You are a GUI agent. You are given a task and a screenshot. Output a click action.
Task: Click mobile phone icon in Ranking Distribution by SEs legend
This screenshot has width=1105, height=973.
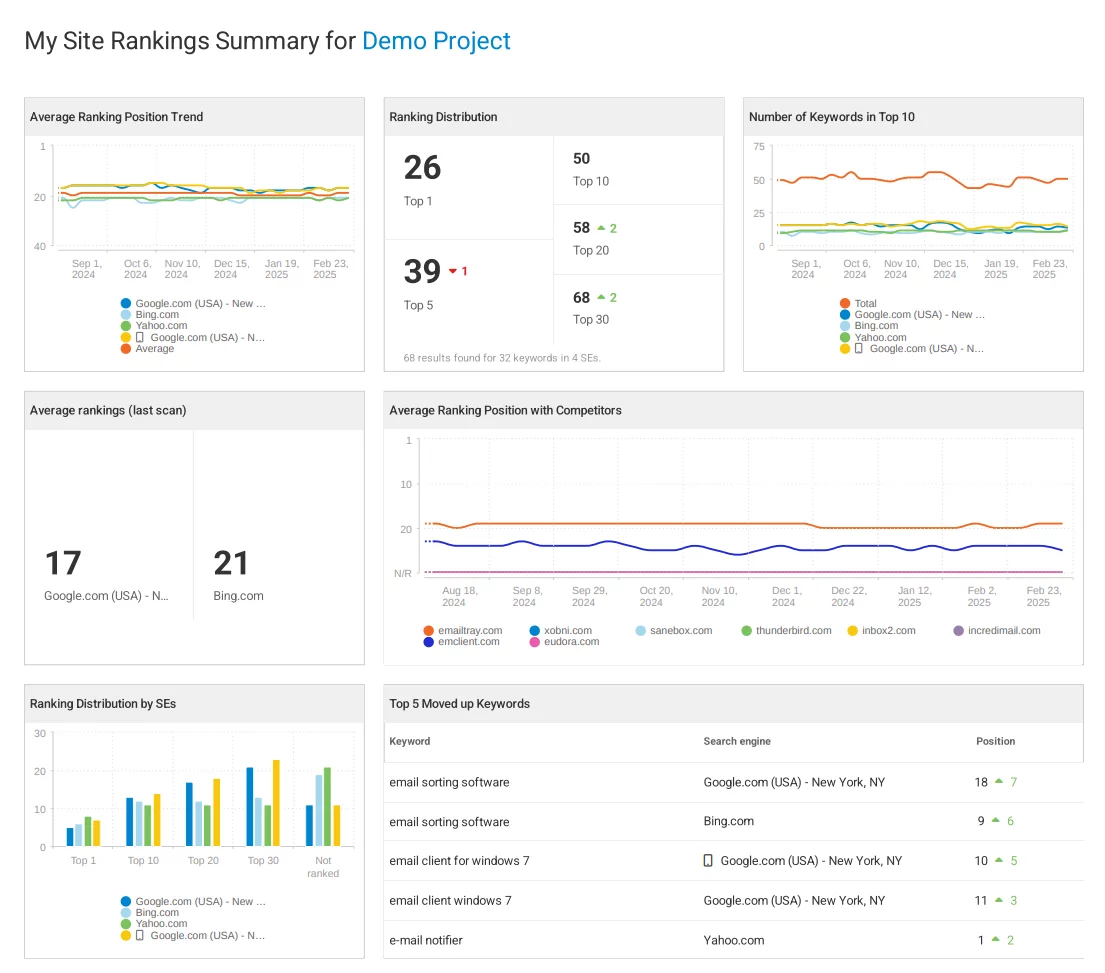(140, 936)
